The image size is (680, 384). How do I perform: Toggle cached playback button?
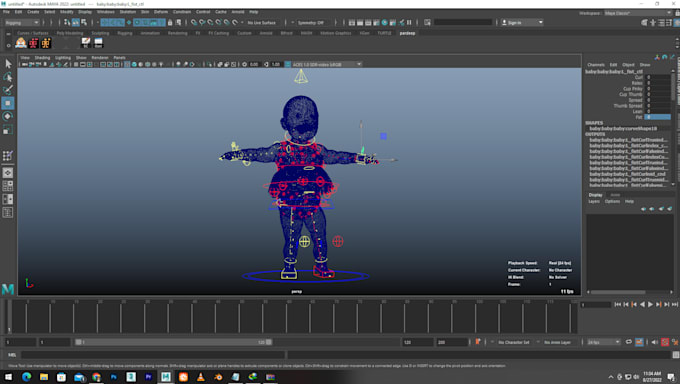click(x=639, y=342)
